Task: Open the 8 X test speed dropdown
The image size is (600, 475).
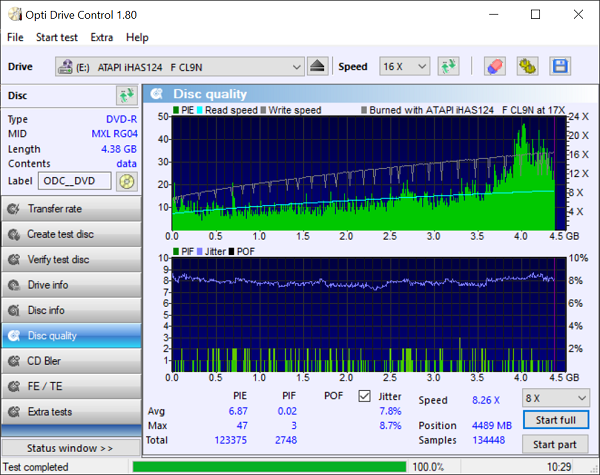Action: 554,397
